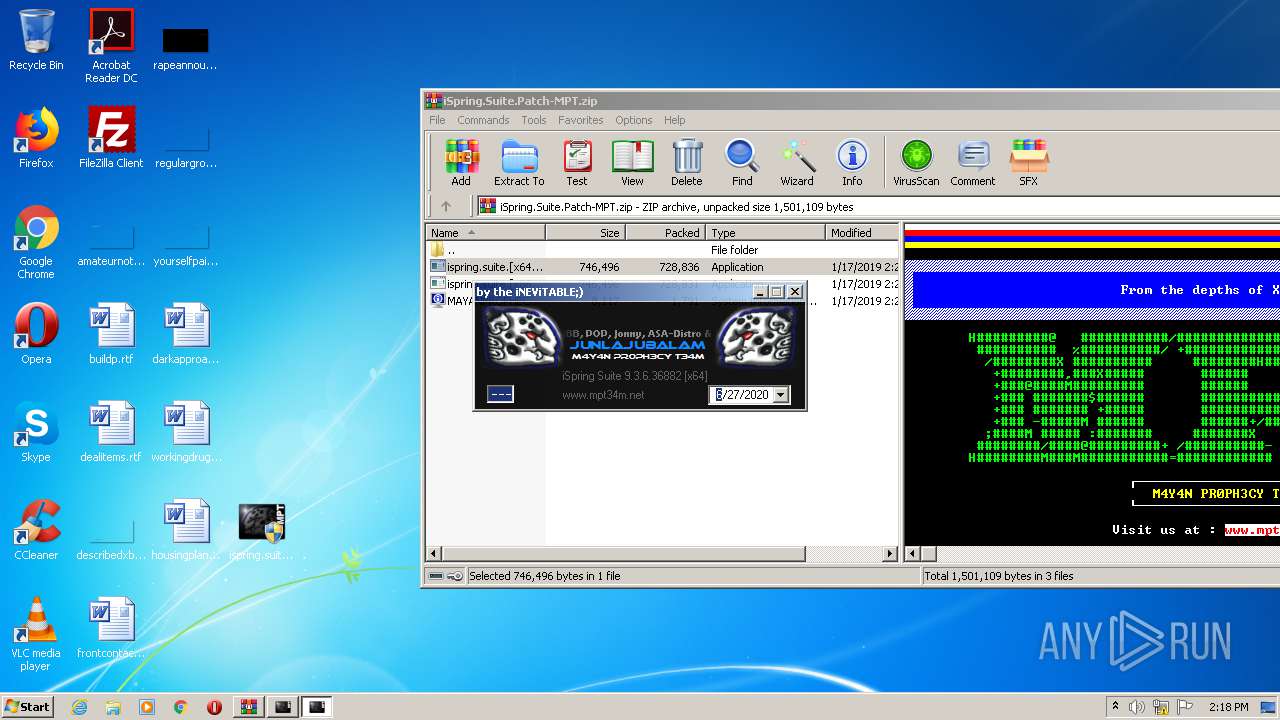Show hidden tray icons arrow

[x=1115, y=707]
